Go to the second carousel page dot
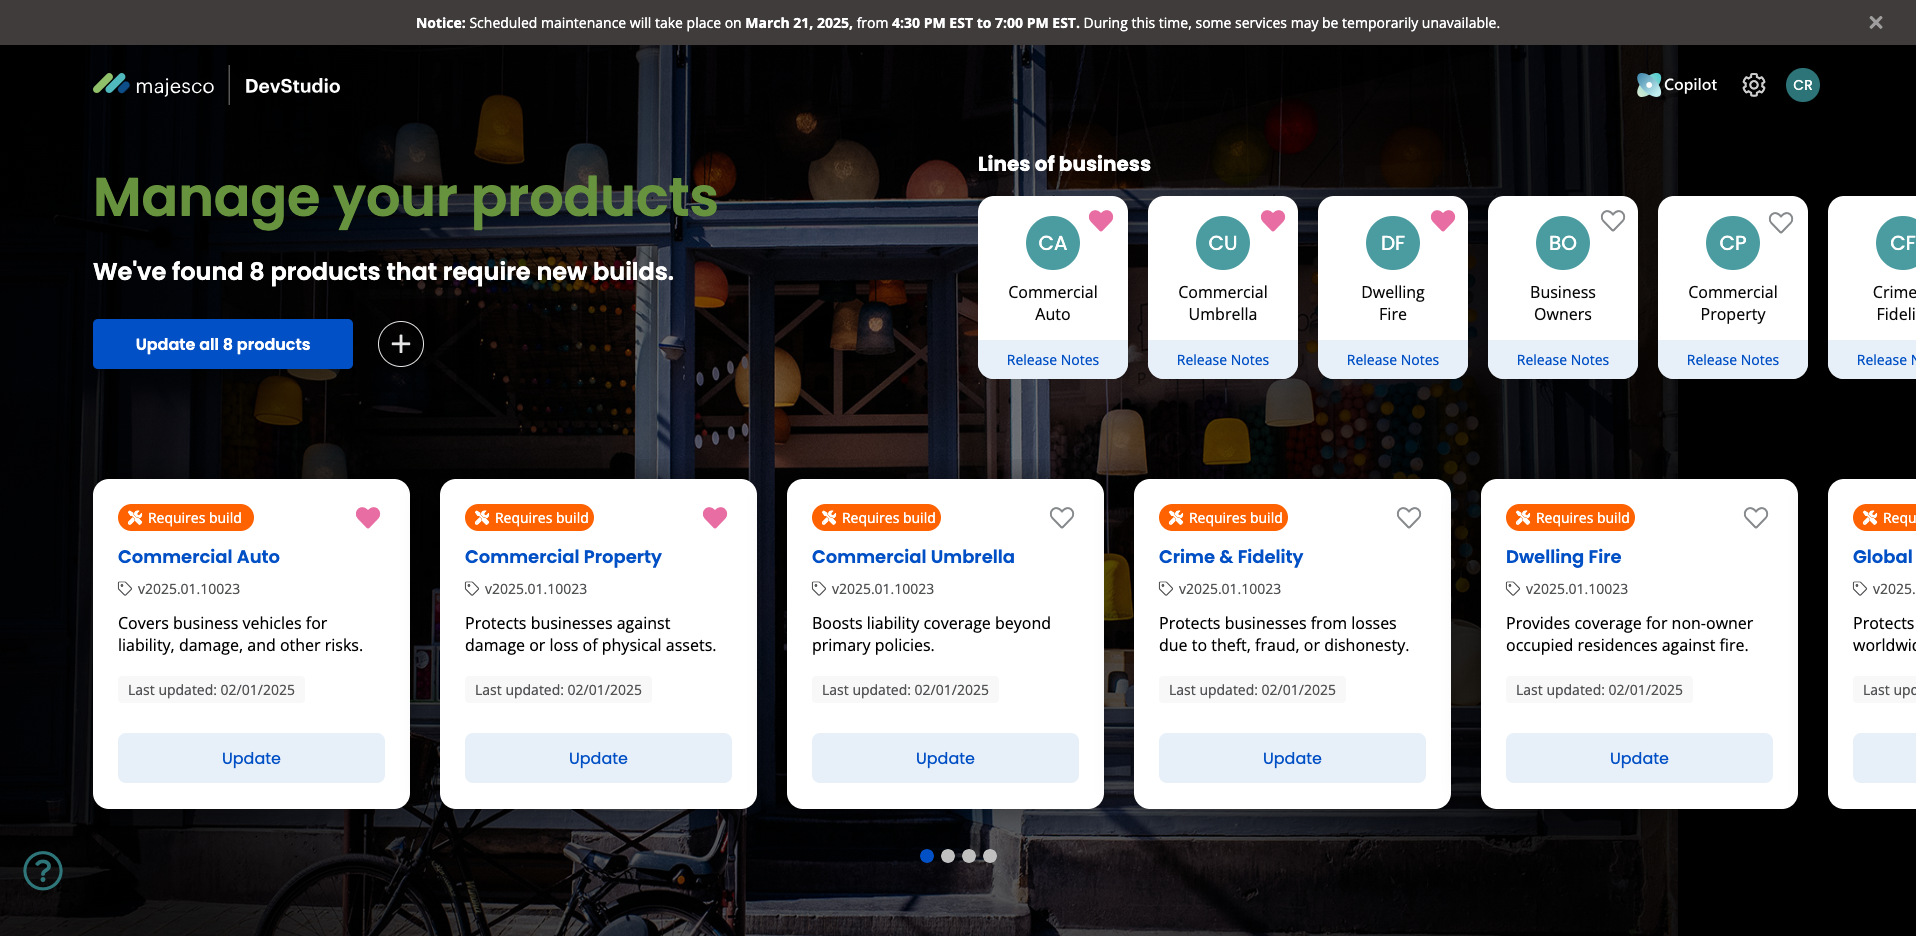Image resolution: width=1916 pixels, height=936 pixels. pyautogui.click(x=947, y=856)
